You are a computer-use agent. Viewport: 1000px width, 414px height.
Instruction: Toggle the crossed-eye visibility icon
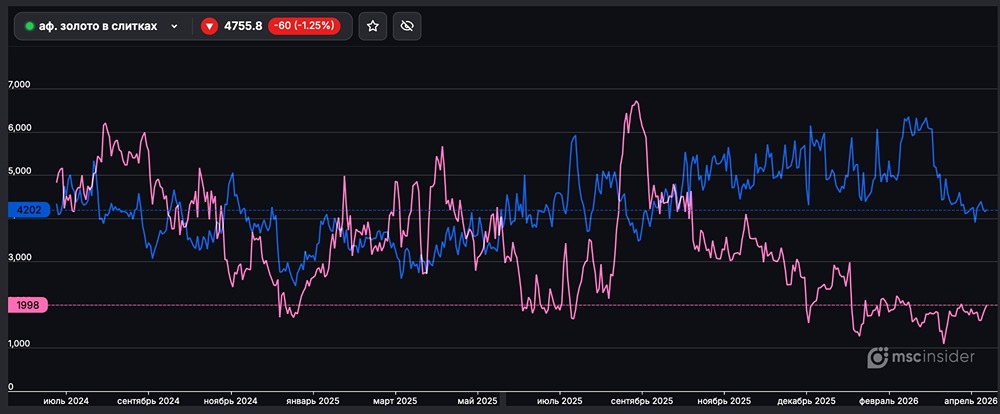click(406, 26)
